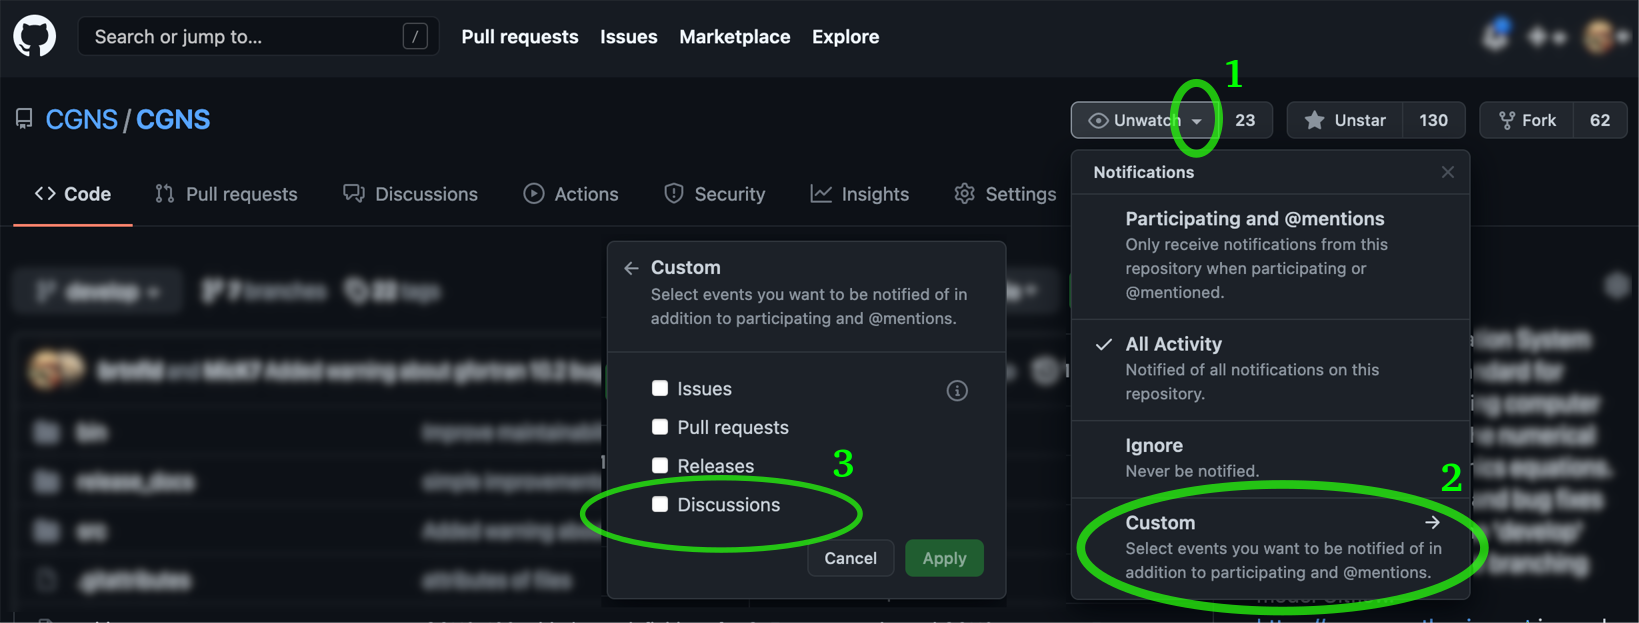Open the plus create-new menu
This screenshot has height=623, width=1639.
coord(1546,37)
